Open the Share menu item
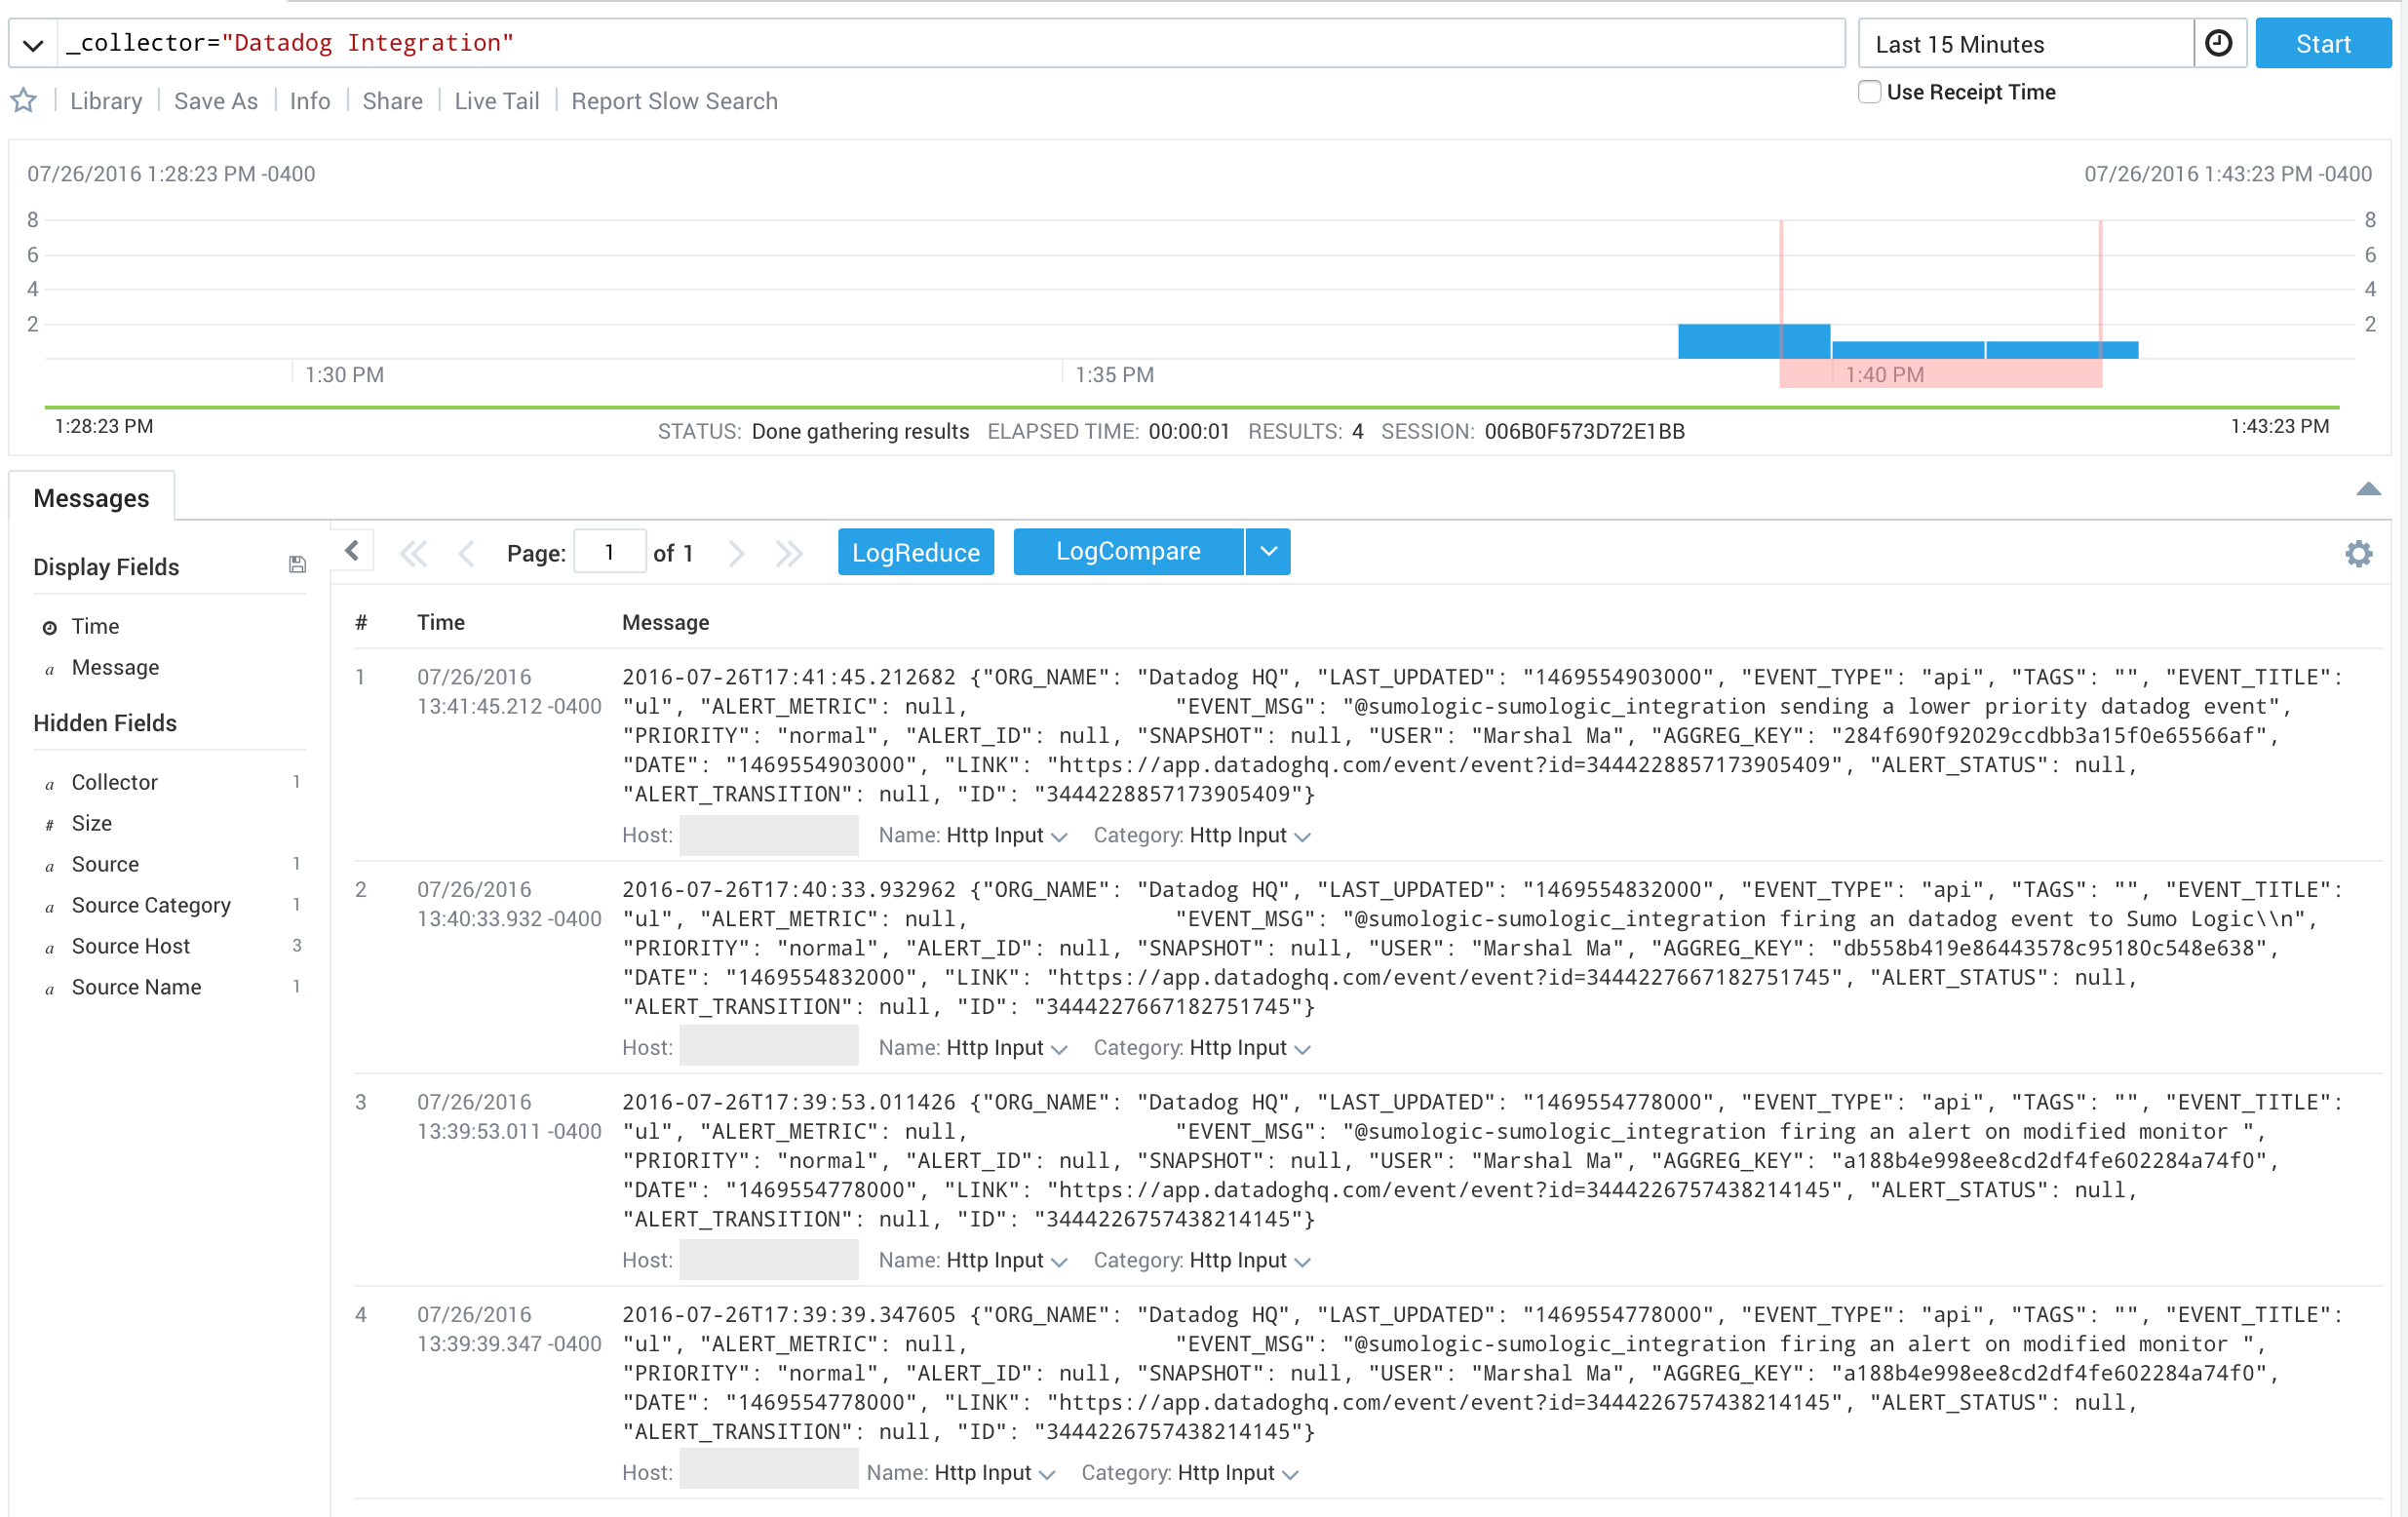The height and width of the screenshot is (1517, 2408). (x=391, y=100)
